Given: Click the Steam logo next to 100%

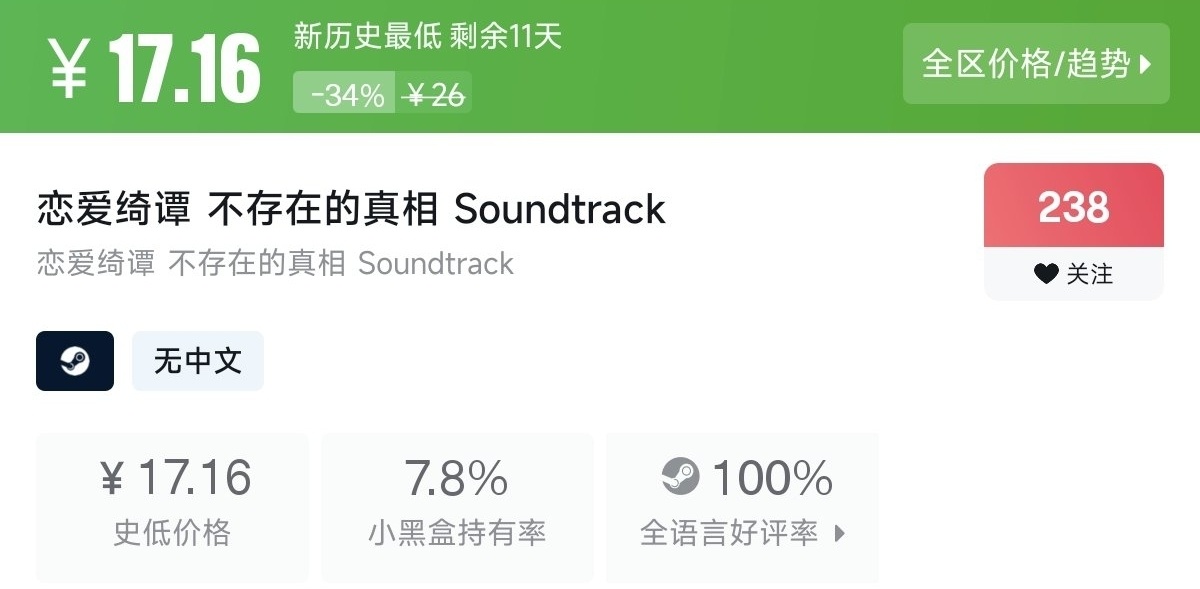Looking at the screenshot, I should pos(681,477).
